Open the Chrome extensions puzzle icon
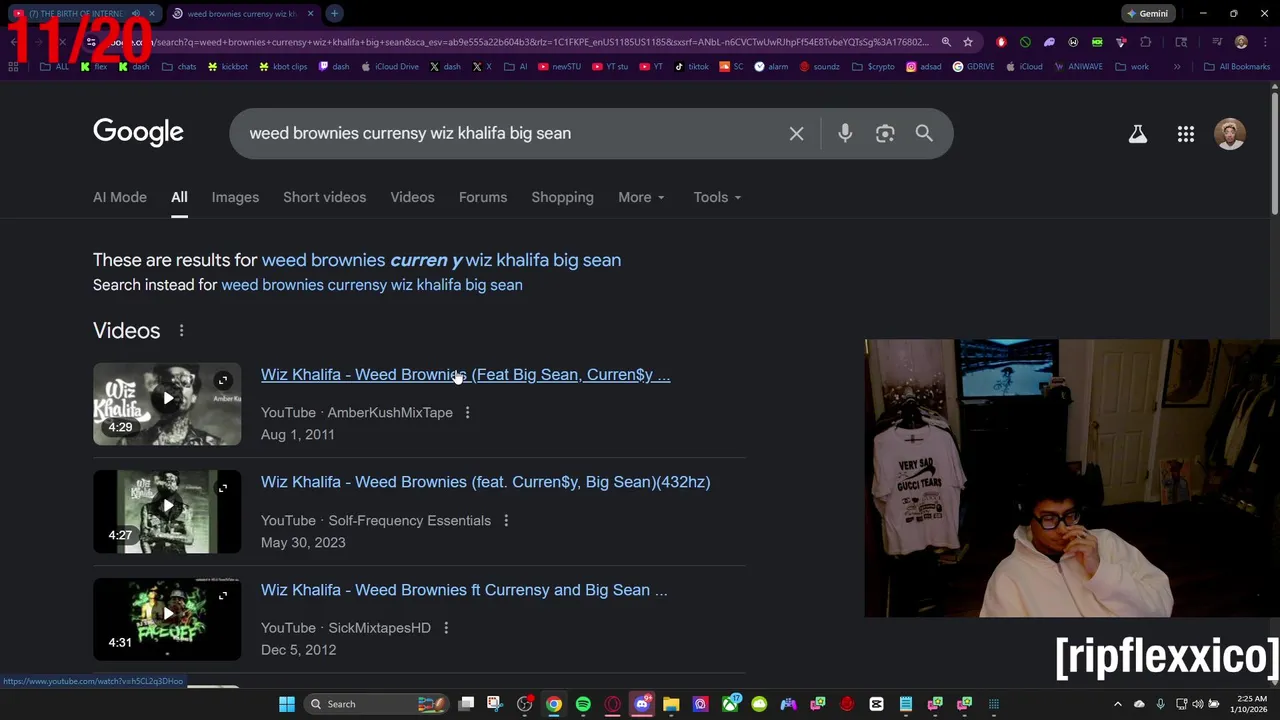1280x720 pixels. coord(1145,42)
